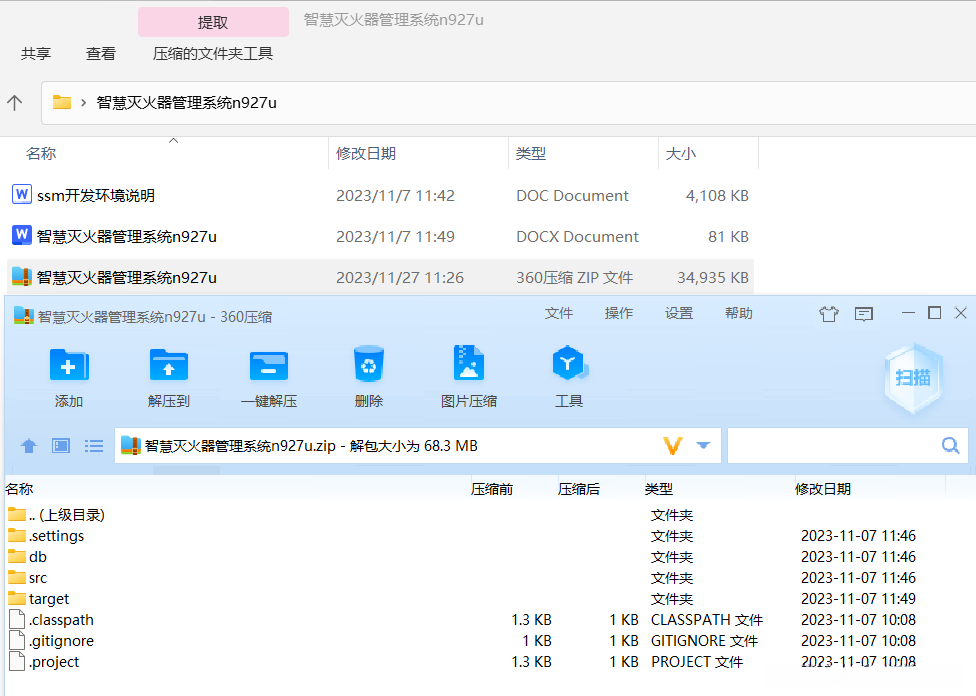The height and width of the screenshot is (696, 976).
Task: Click the CLASSPATH 文件 type cell
Action: click(x=707, y=620)
